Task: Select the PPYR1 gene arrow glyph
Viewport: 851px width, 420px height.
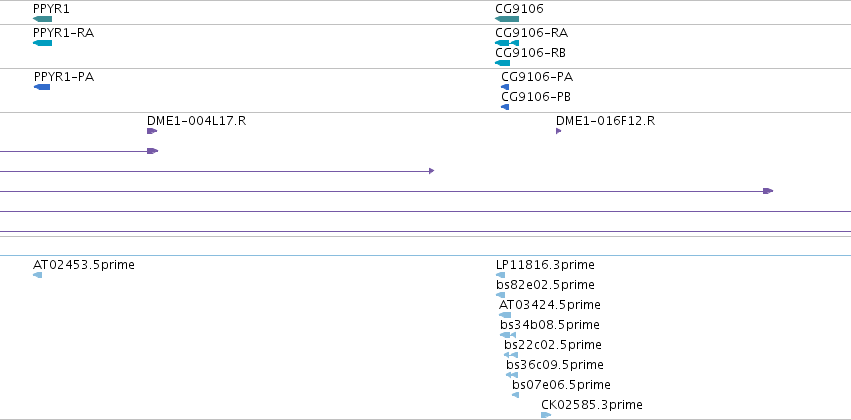Action: tap(42, 19)
